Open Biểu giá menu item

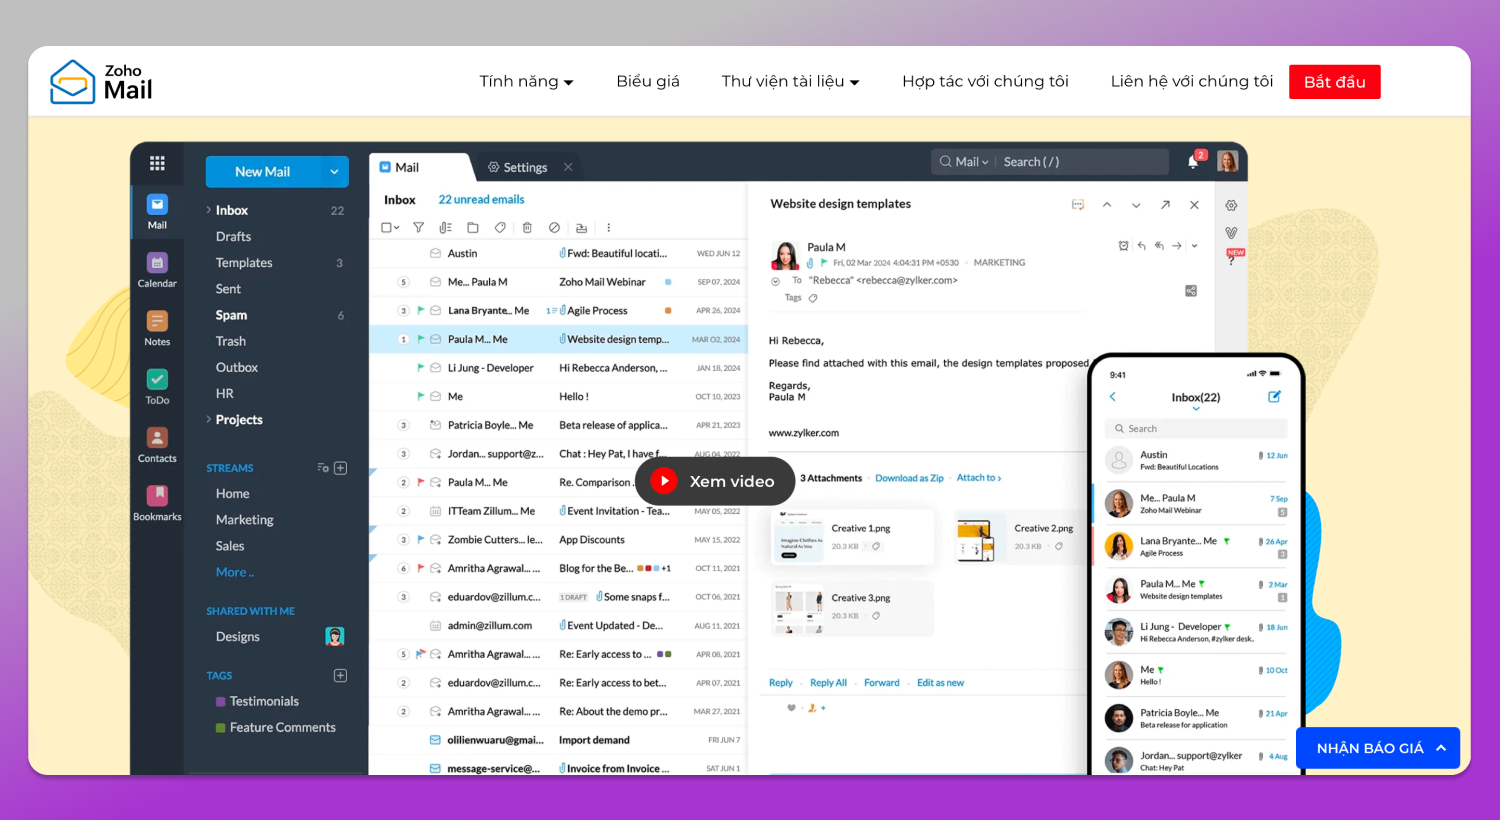648,81
